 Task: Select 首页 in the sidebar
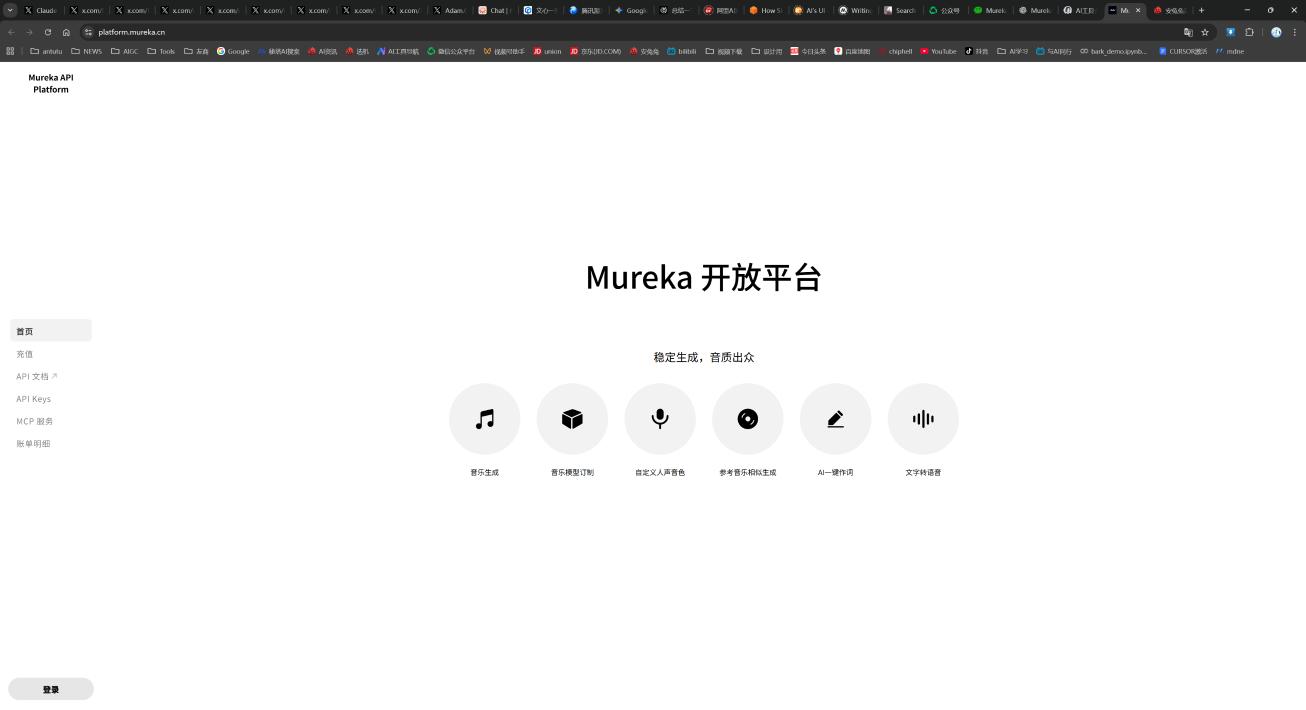pyautogui.click(x=51, y=331)
